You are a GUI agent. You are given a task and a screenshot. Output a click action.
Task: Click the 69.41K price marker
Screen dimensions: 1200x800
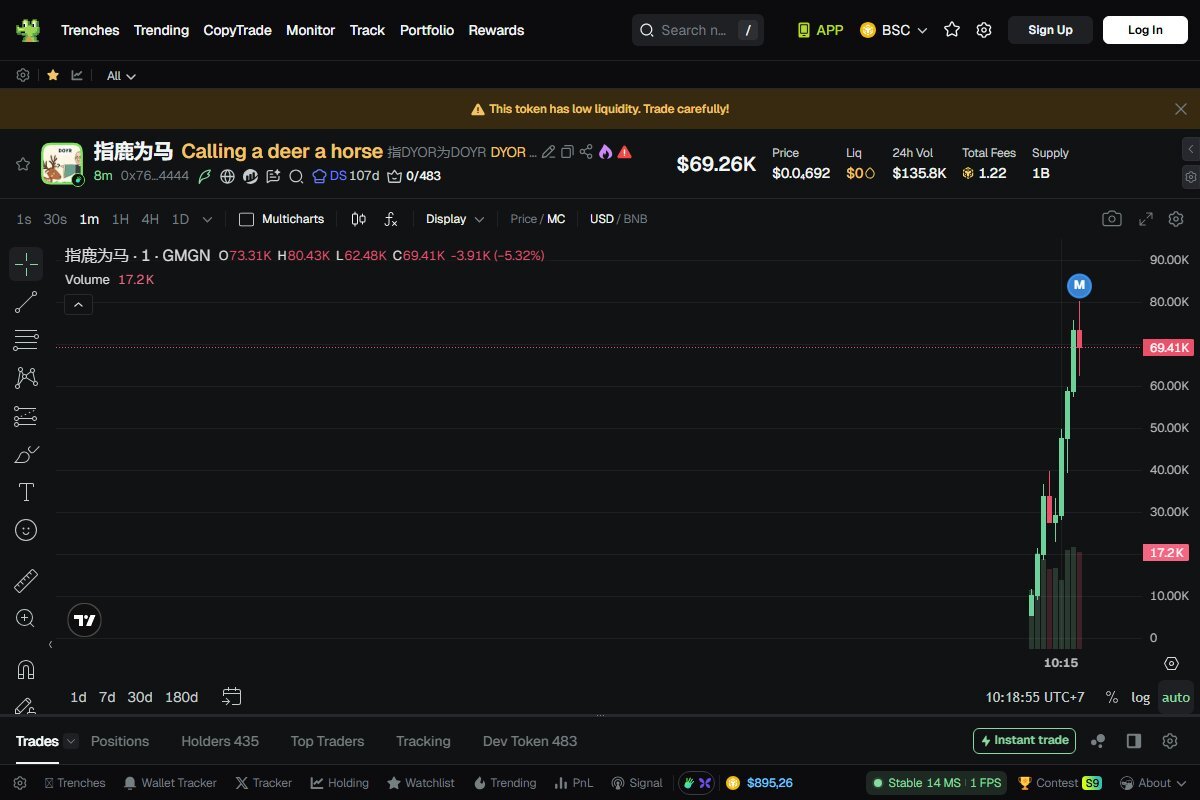click(x=1168, y=348)
